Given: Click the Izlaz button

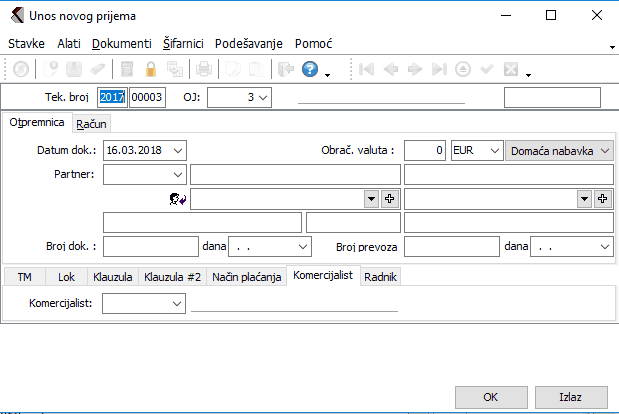Looking at the screenshot, I should pos(571,396).
